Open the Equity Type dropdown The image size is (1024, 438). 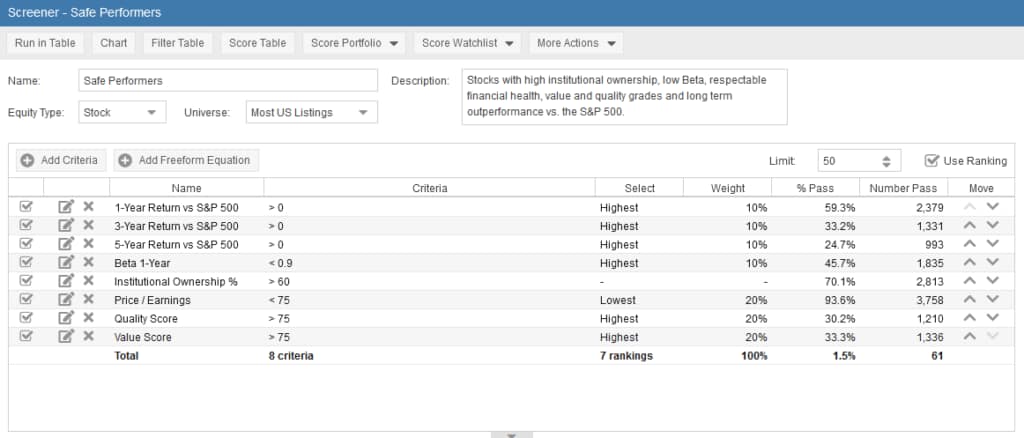(122, 112)
